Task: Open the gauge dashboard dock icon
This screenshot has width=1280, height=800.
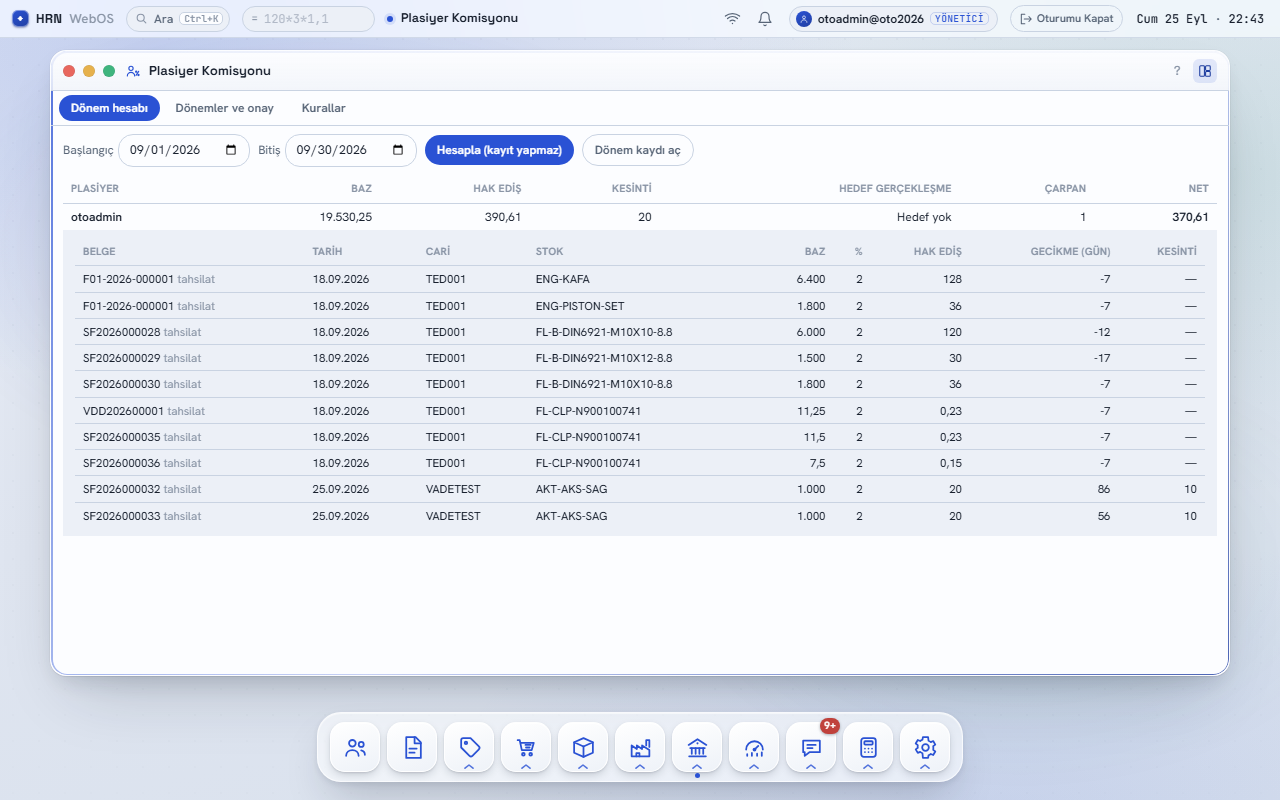Action: tap(754, 747)
